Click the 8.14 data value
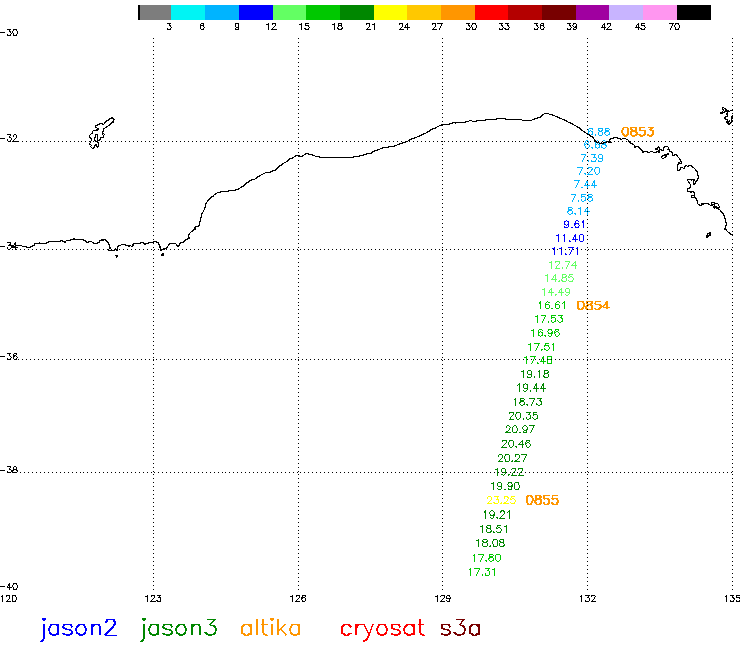This screenshot has width=740, height=650. 578,211
